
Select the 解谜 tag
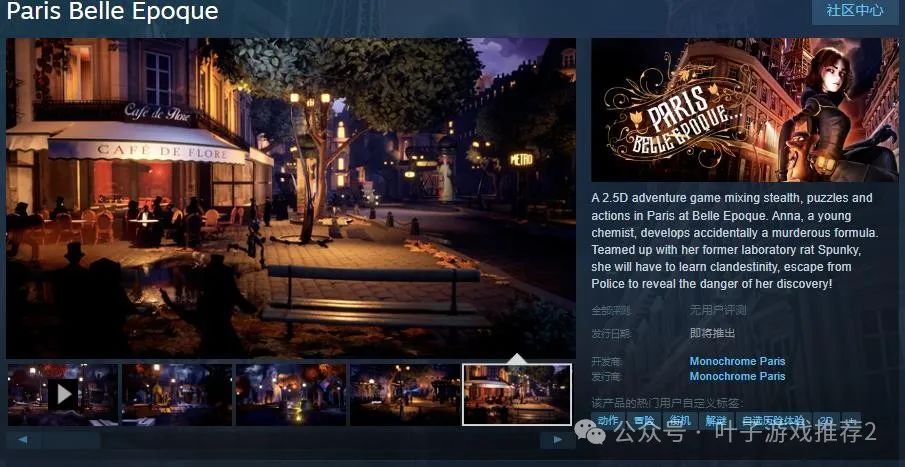pyautogui.click(x=716, y=420)
